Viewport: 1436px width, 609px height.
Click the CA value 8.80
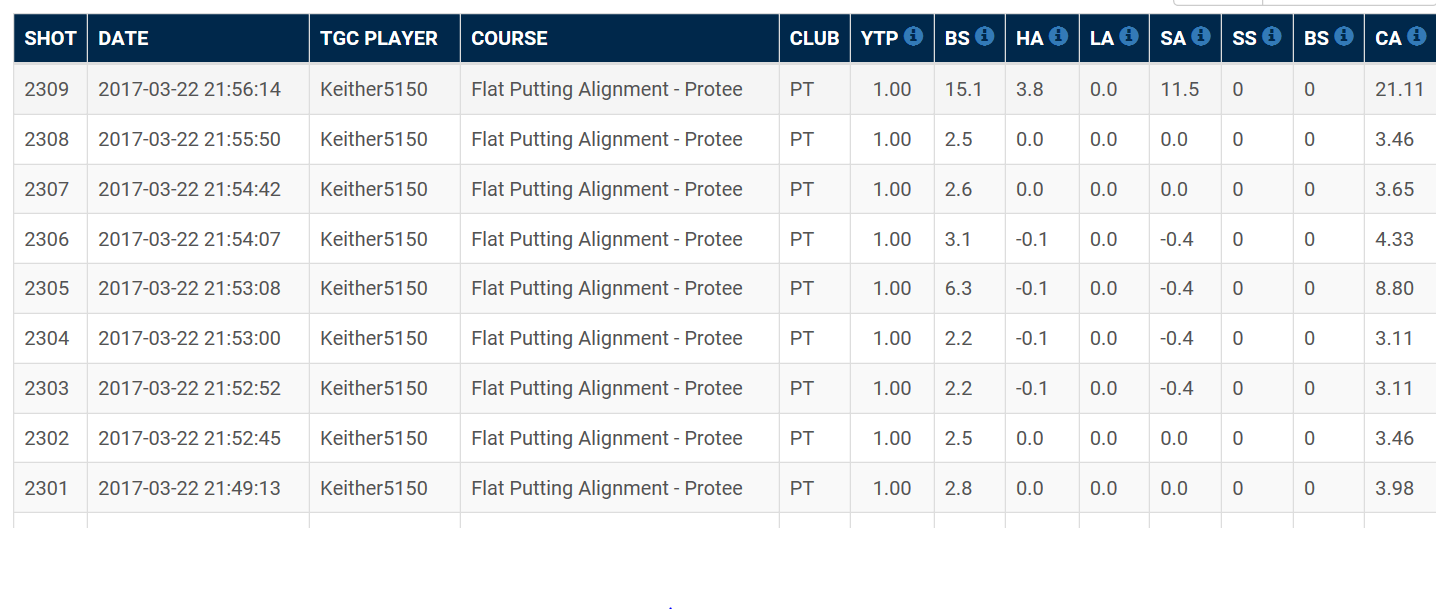pyautogui.click(x=1394, y=288)
